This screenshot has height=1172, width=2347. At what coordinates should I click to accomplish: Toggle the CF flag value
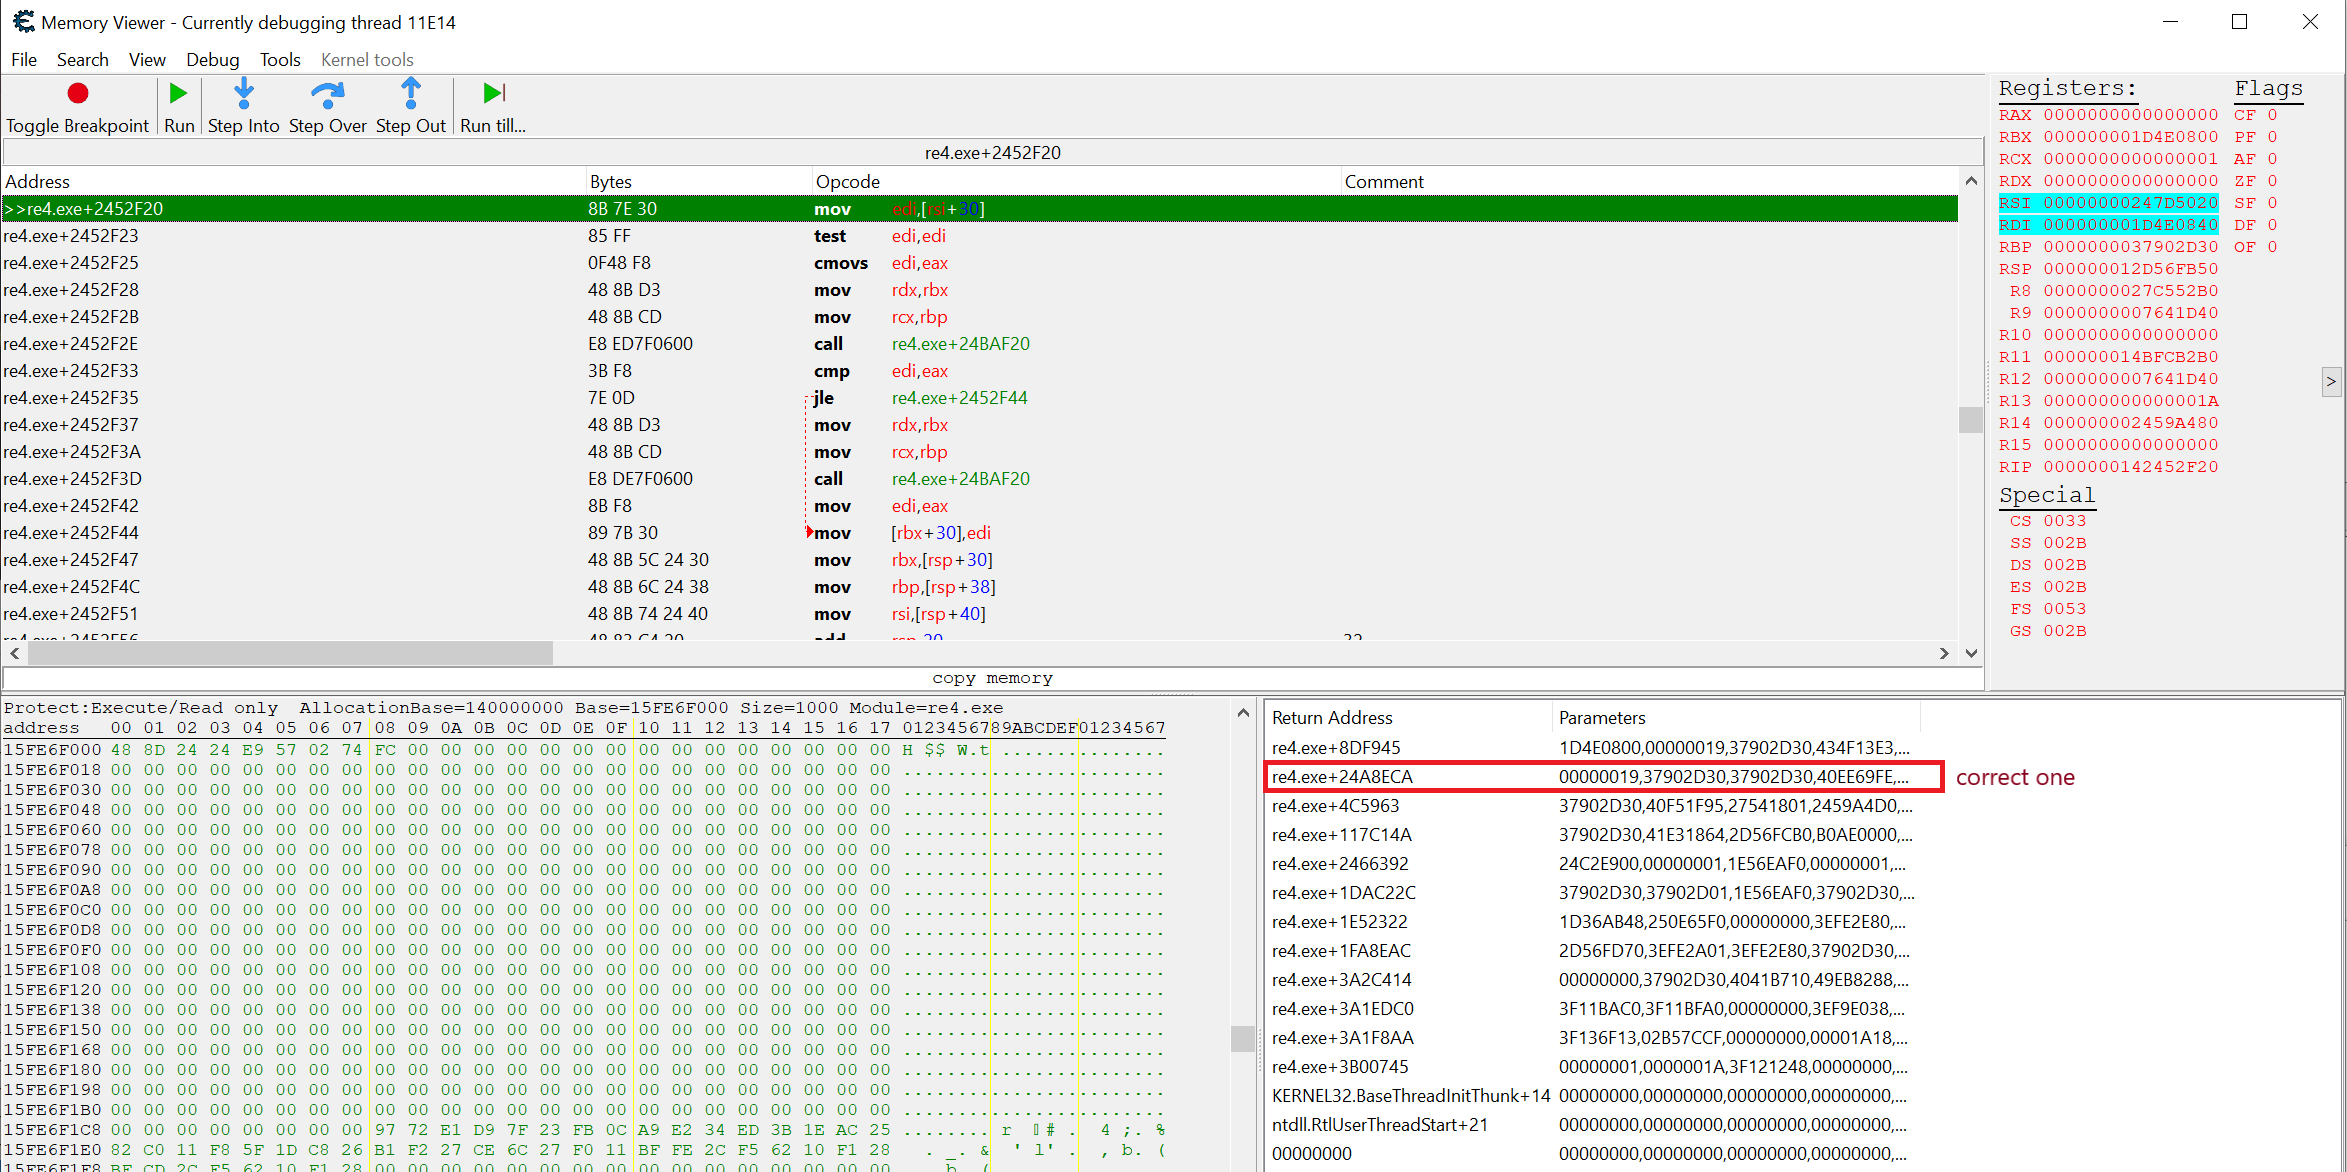(x=2272, y=115)
